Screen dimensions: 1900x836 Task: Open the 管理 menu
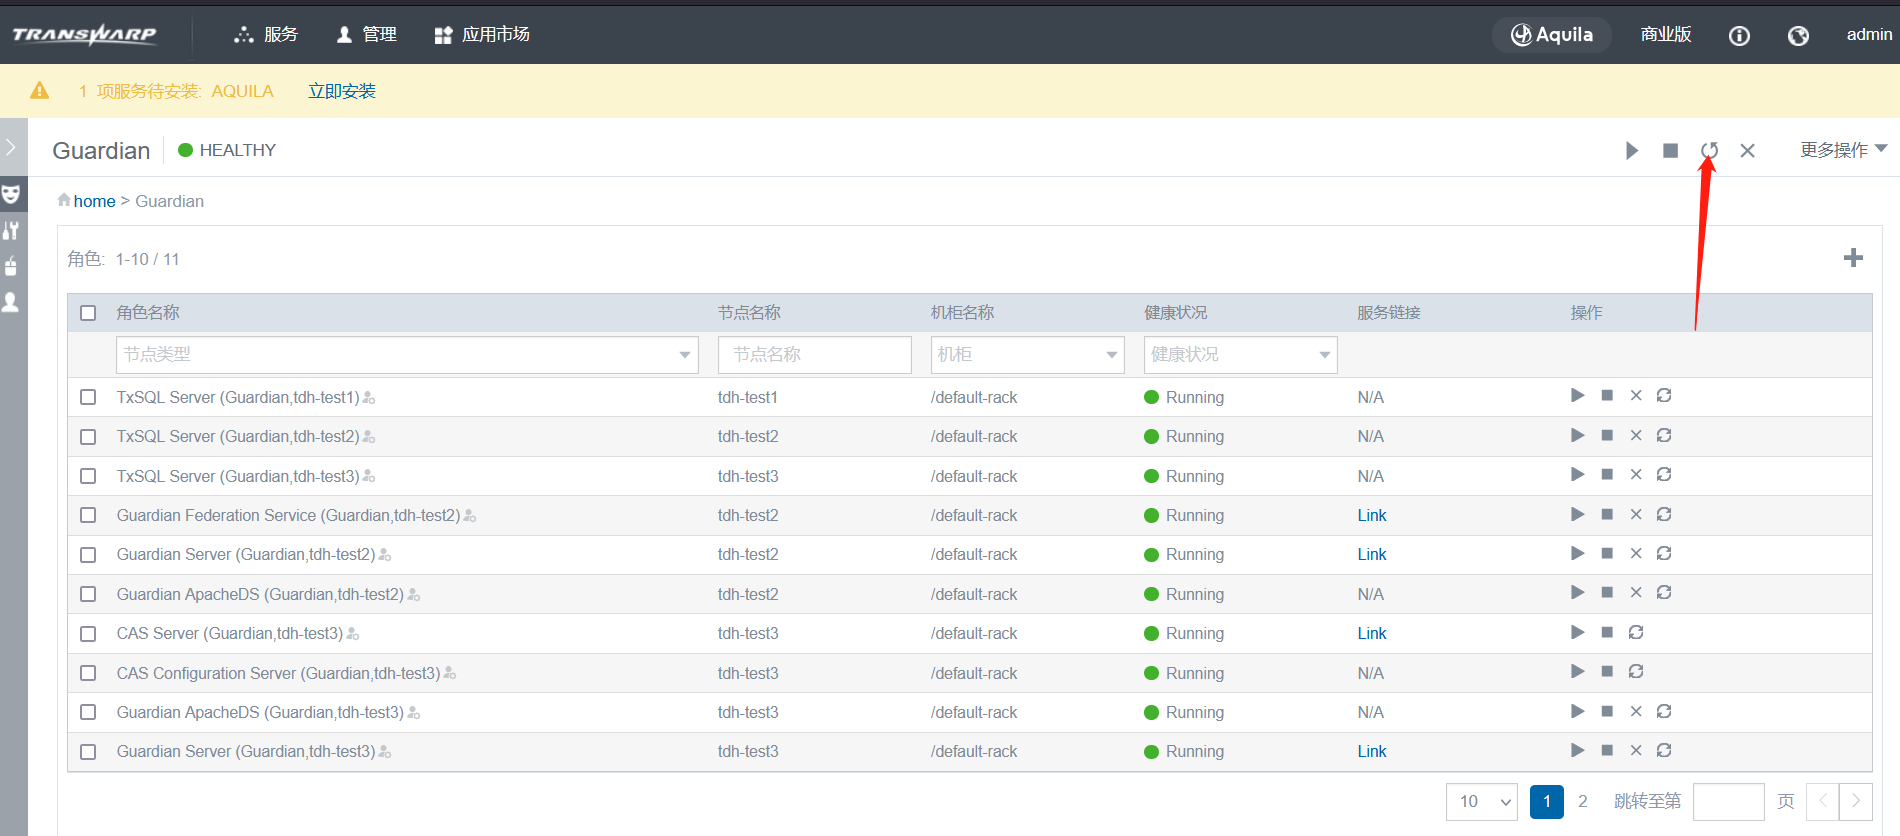pos(367,35)
